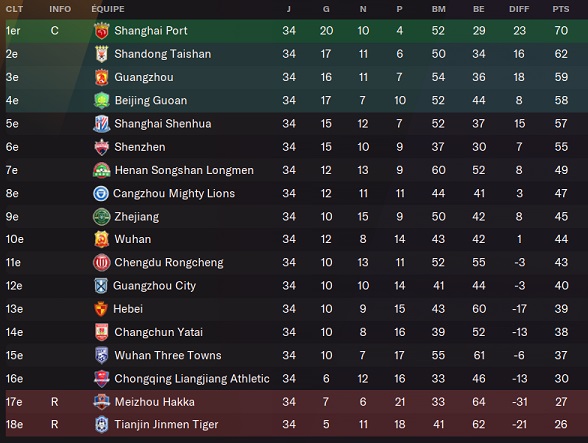Open Chongqing Liangjiang Athletic team link
This screenshot has width=588, height=443.
point(192,379)
